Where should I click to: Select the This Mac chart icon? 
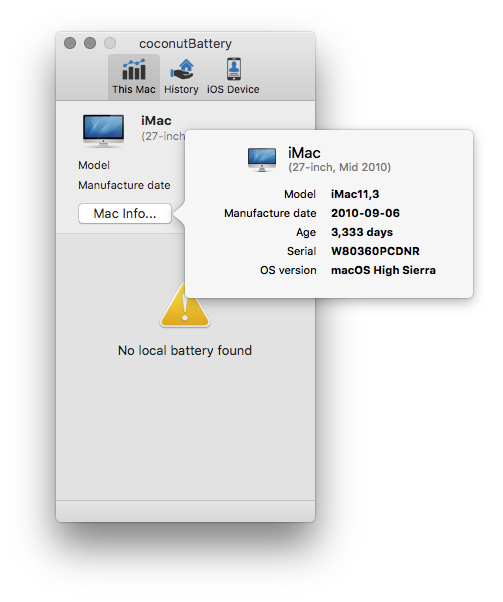(134, 69)
